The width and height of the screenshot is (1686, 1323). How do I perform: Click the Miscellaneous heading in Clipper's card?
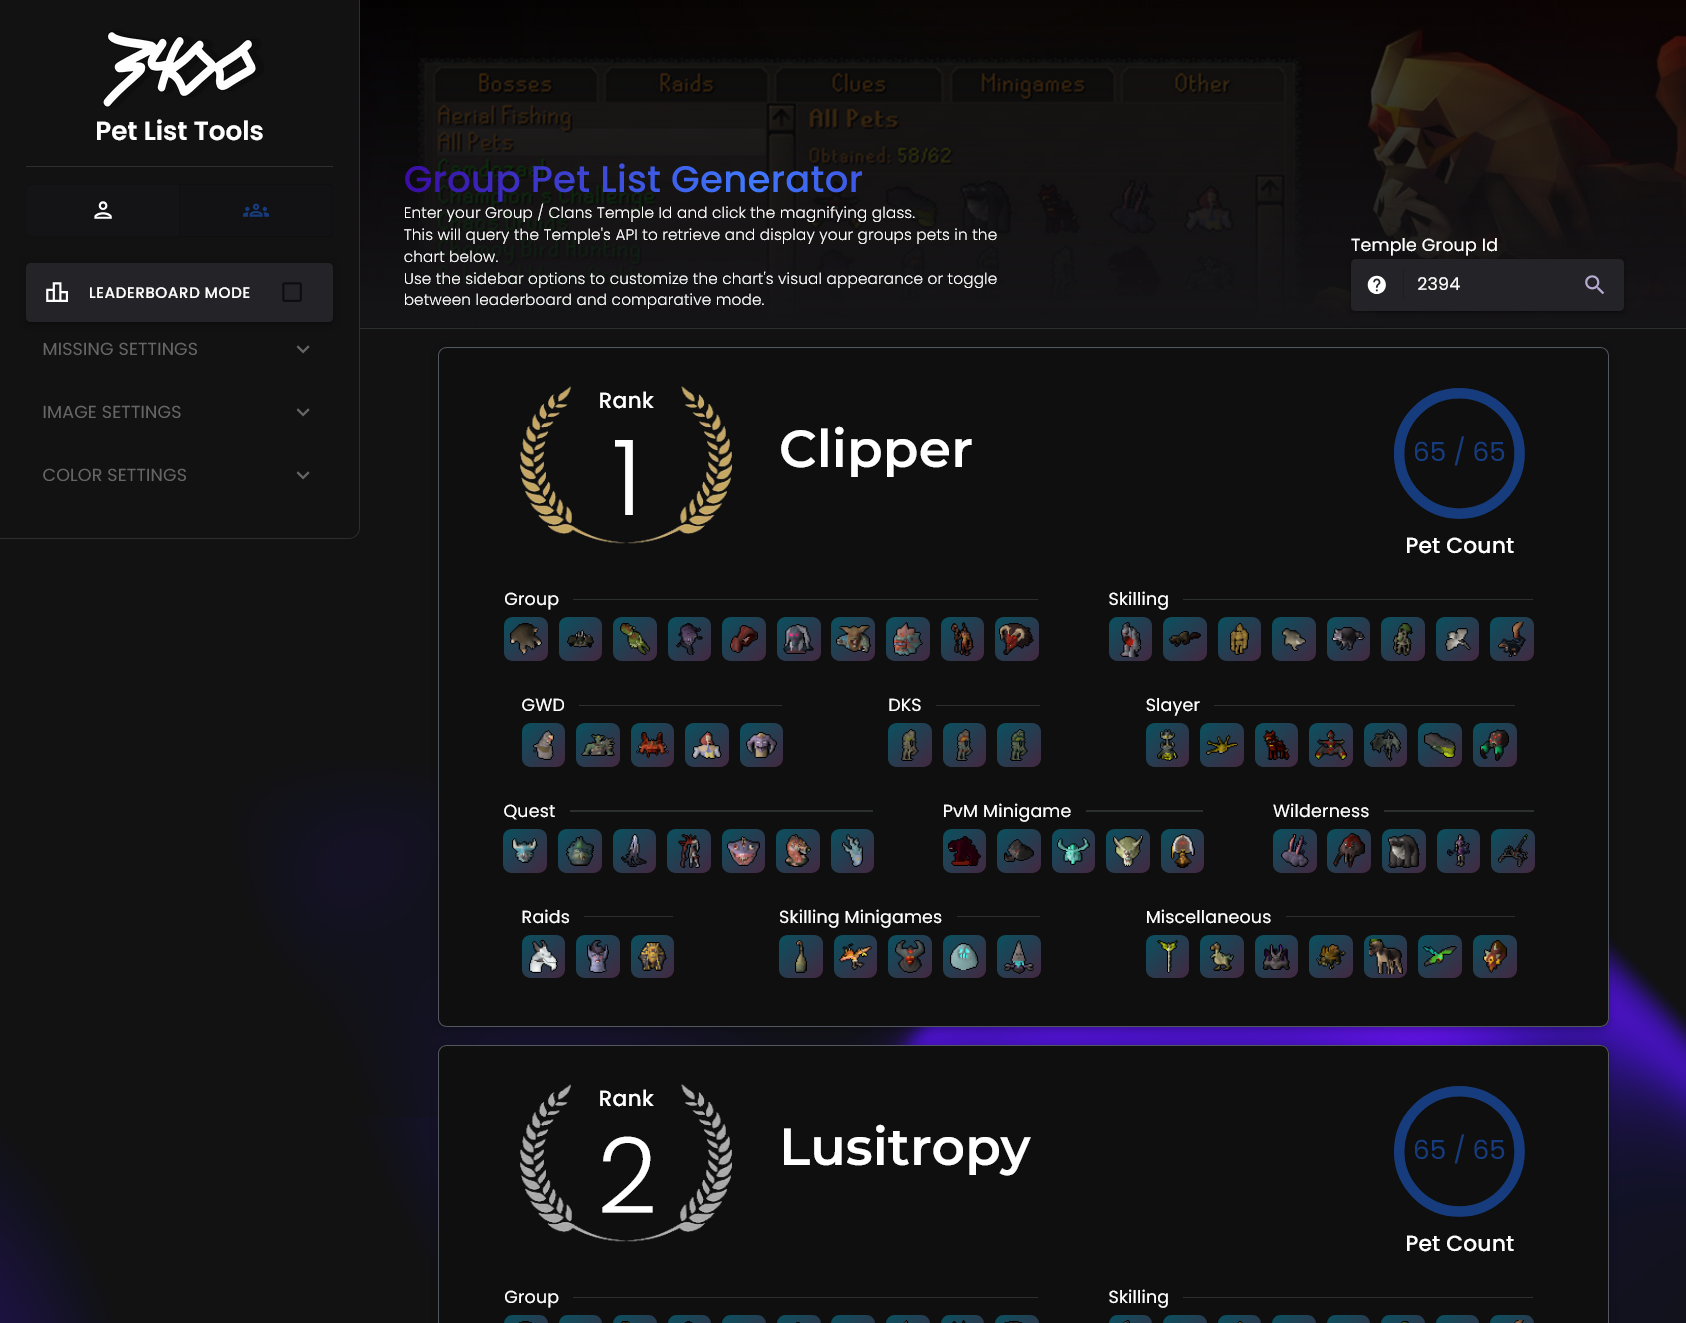click(1208, 917)
